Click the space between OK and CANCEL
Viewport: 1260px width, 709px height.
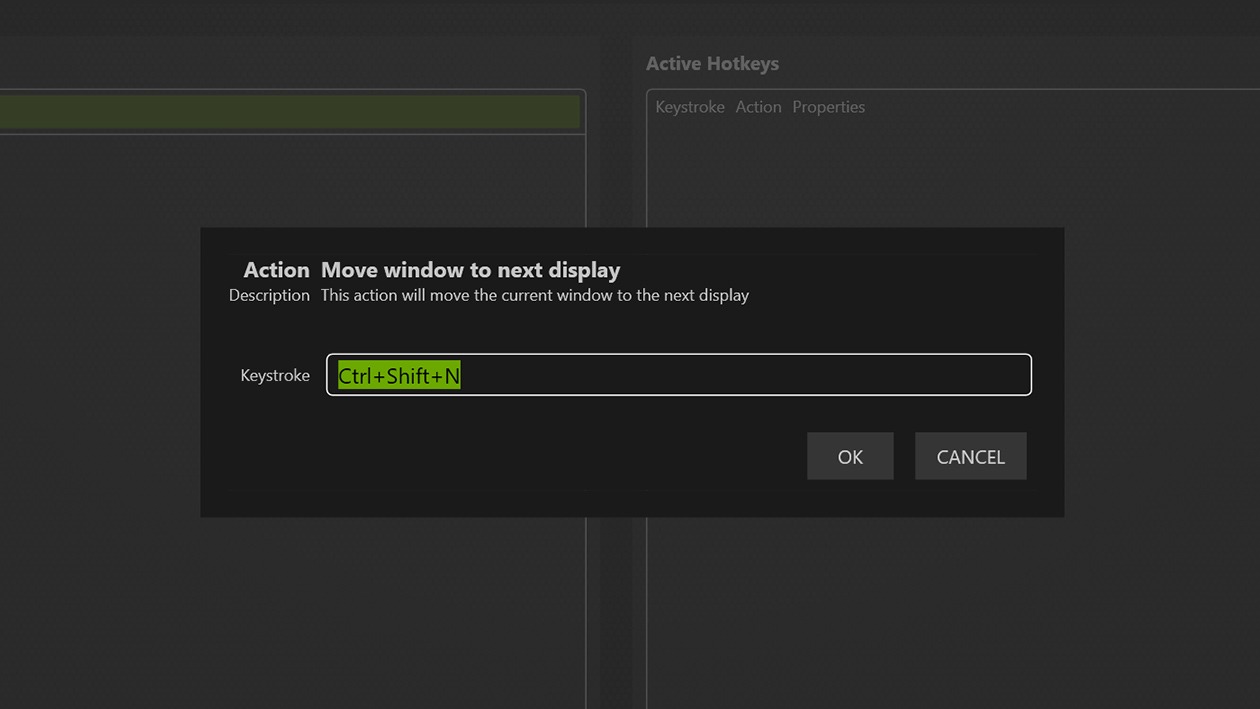pyautogui.click(x=903, y=456)
